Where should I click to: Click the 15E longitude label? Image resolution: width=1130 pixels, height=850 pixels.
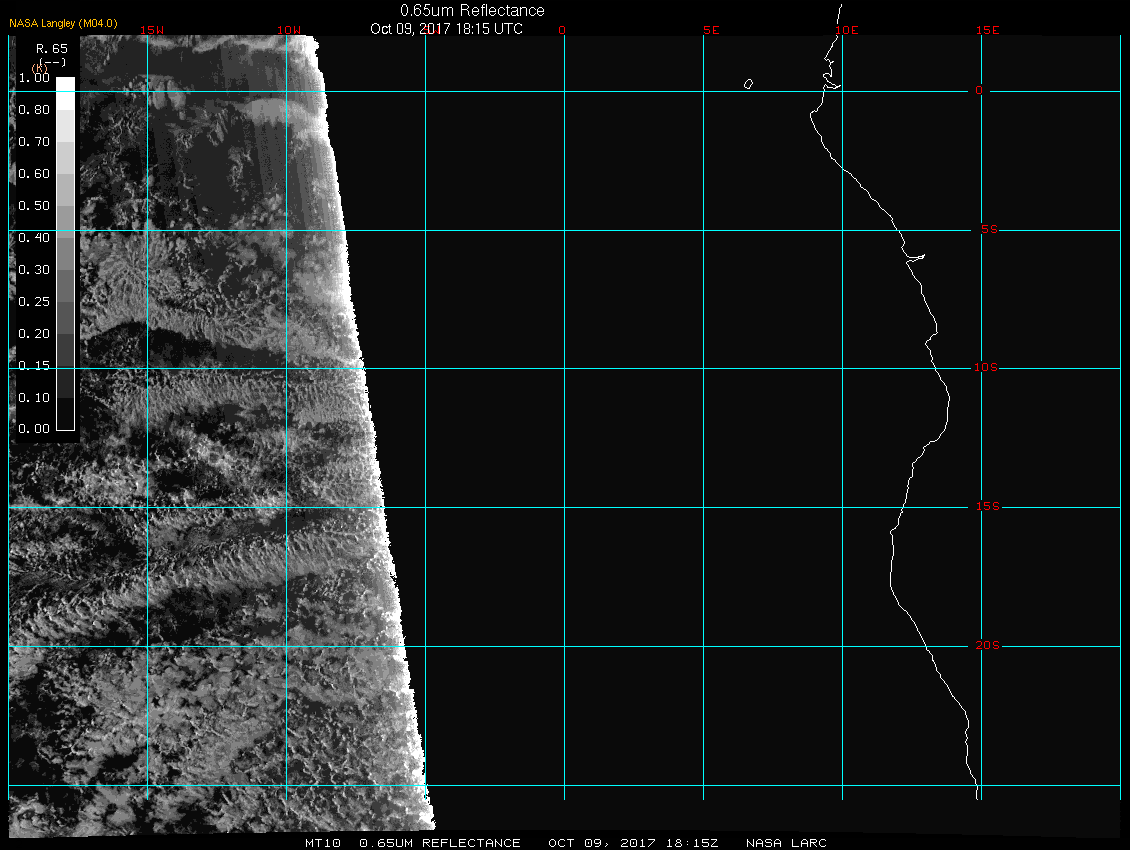click(988, 30)
